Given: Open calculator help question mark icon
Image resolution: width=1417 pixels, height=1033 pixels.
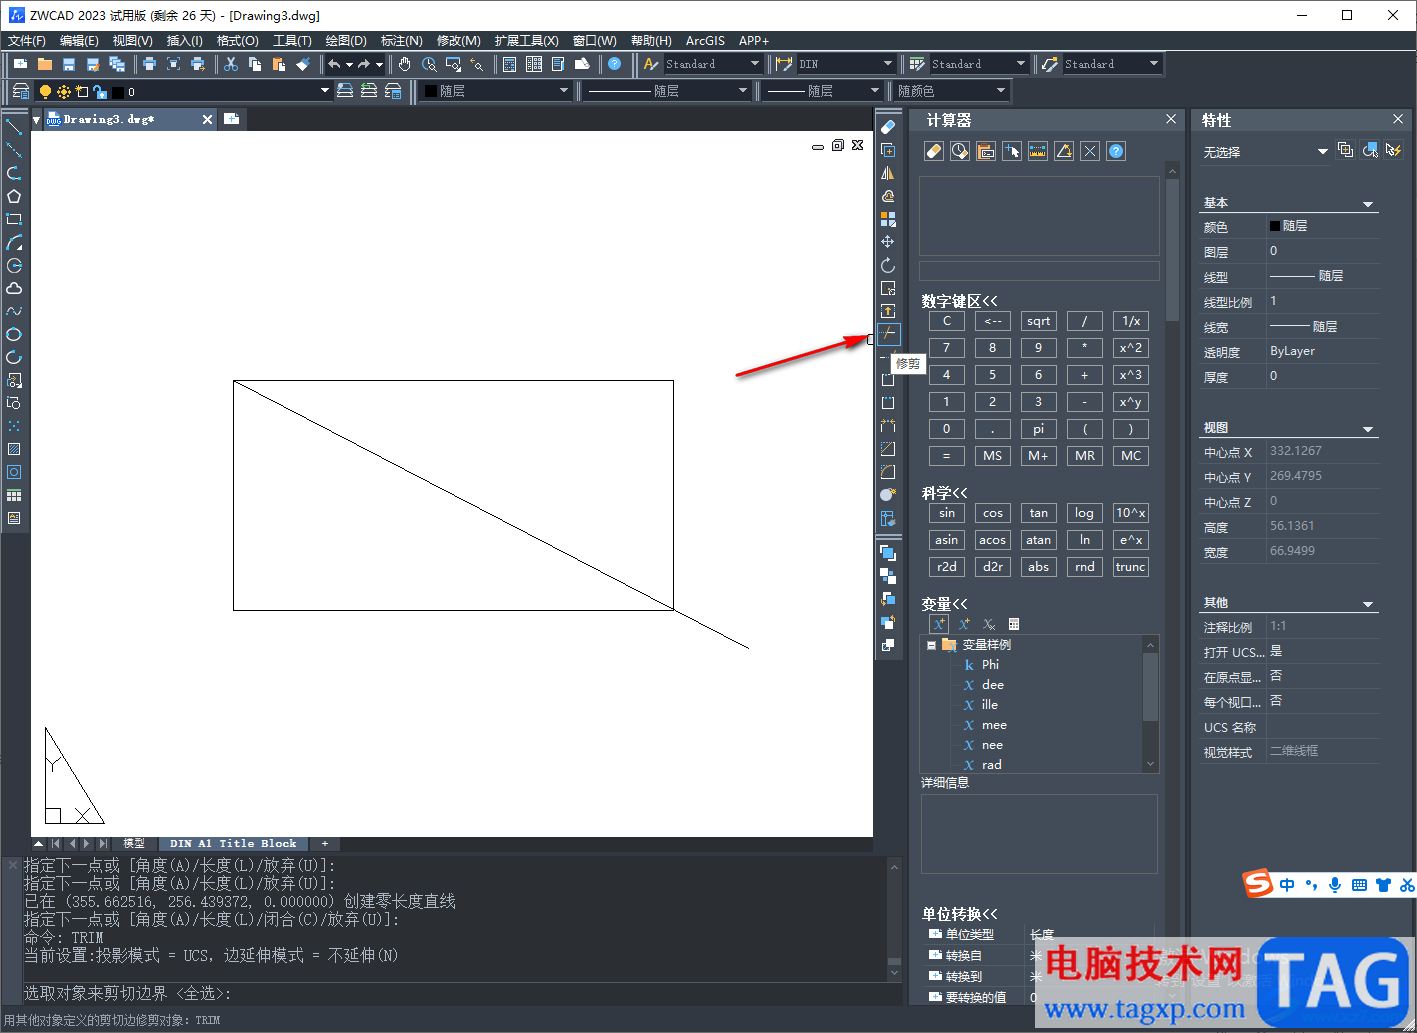Looking at the screenshot, I should (1116, 151).
